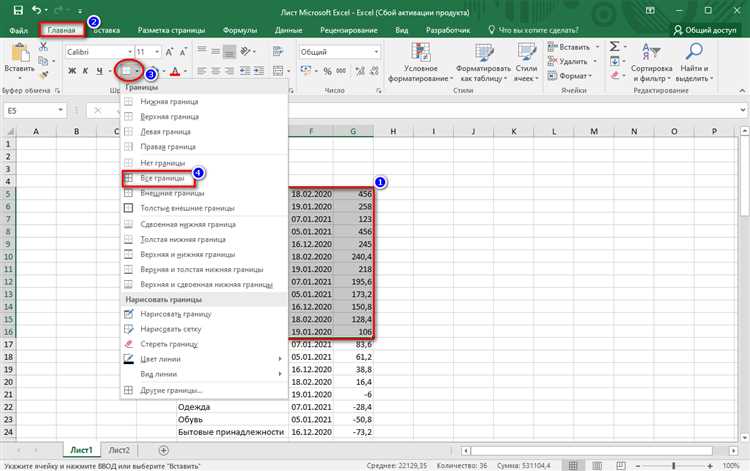Open the Общий number format dropdown
This screenshot has width=750, height=471.
tap(376, 52)
